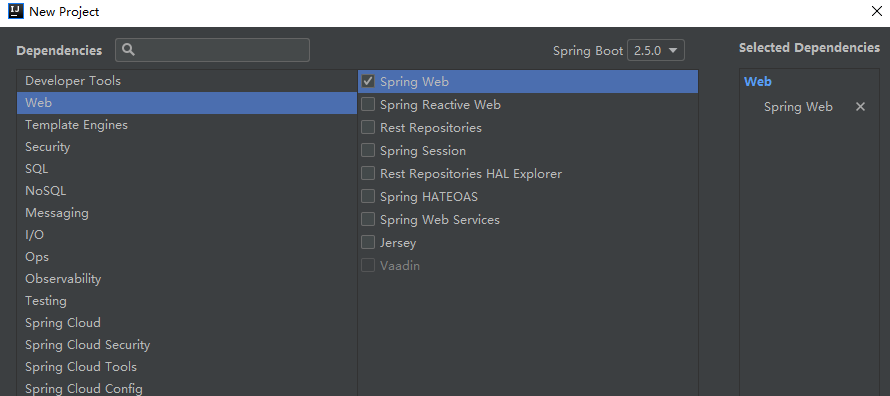Click the search magnifier icon

[x=128, y=50]
